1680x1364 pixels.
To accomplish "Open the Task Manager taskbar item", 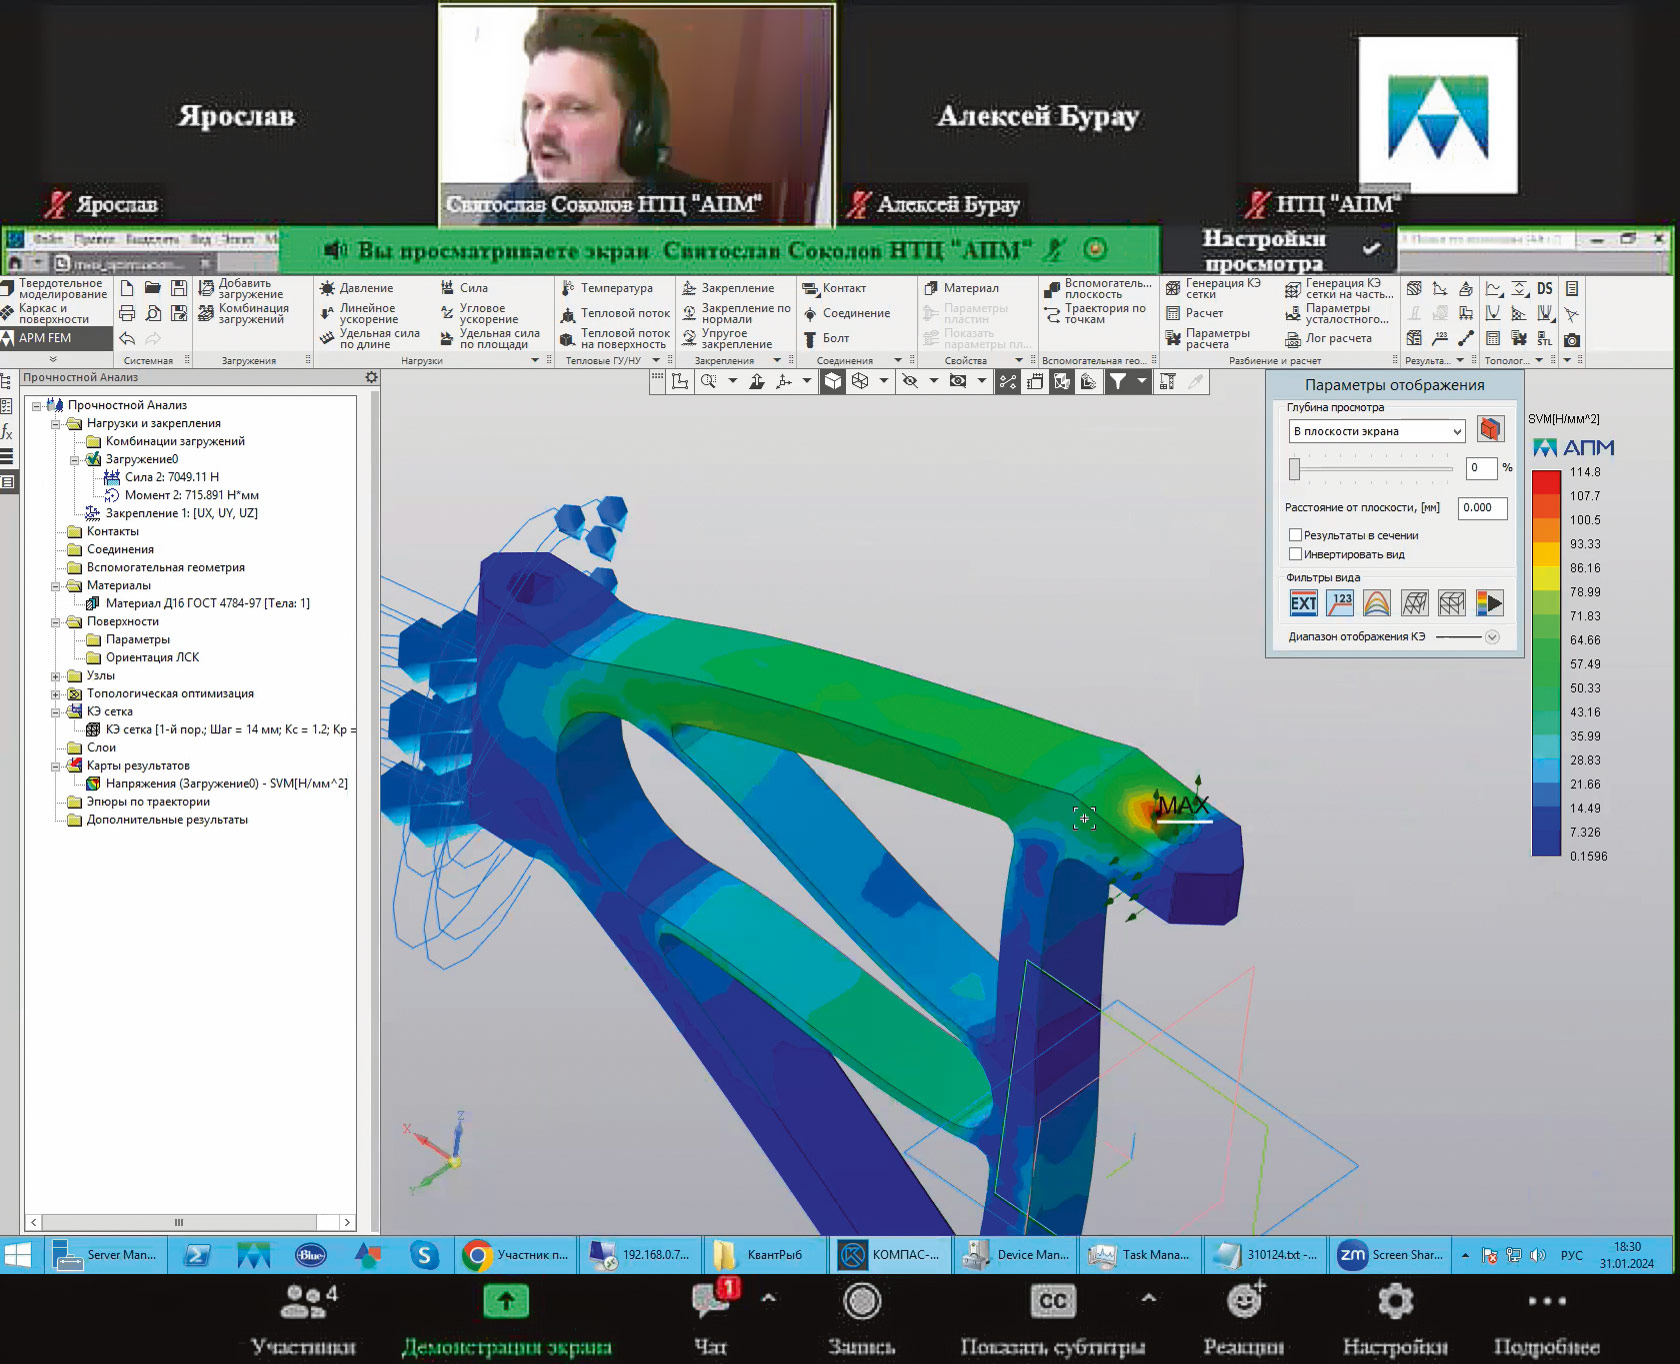I will point(1141,1255).
